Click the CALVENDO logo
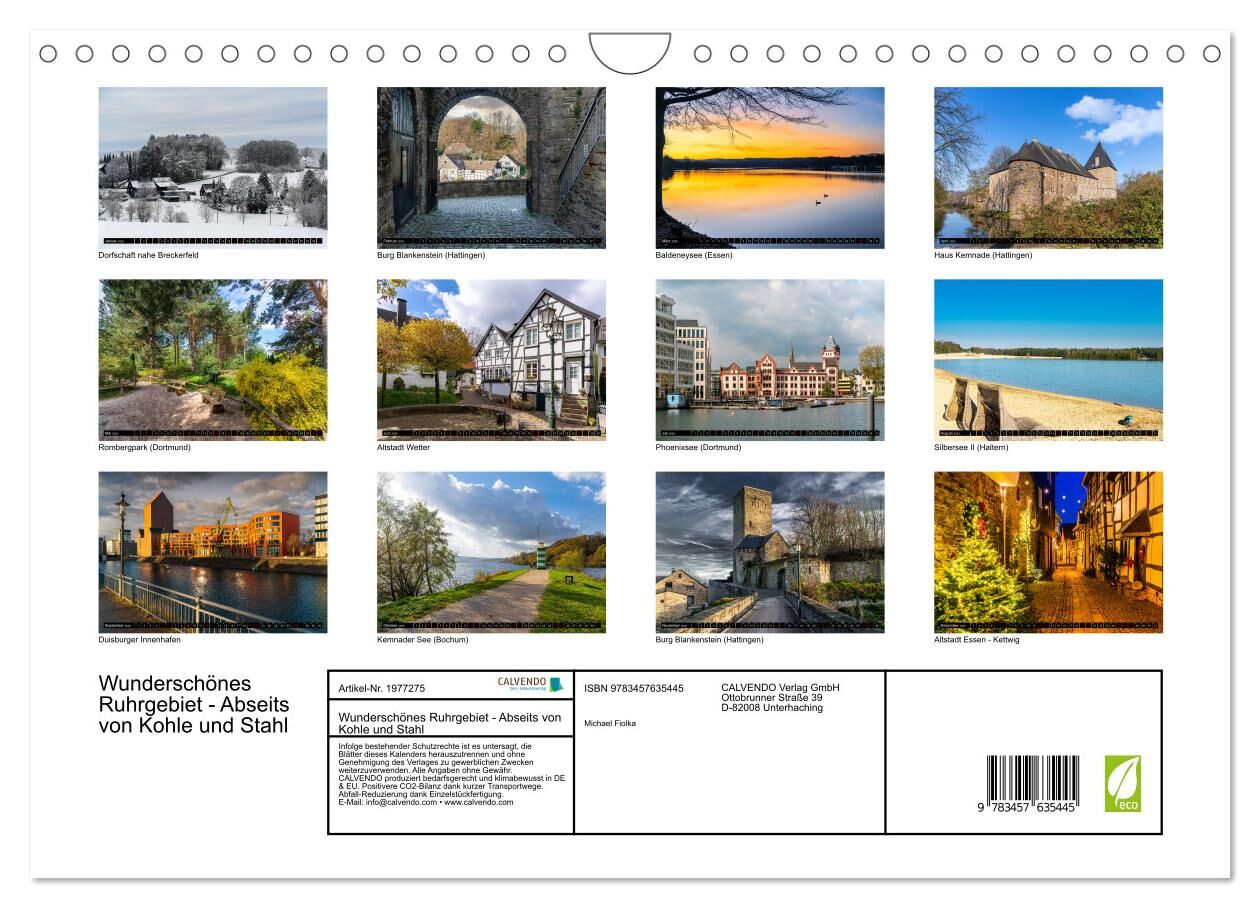Screen dimensions: 1260x908 tap(530, 685)
